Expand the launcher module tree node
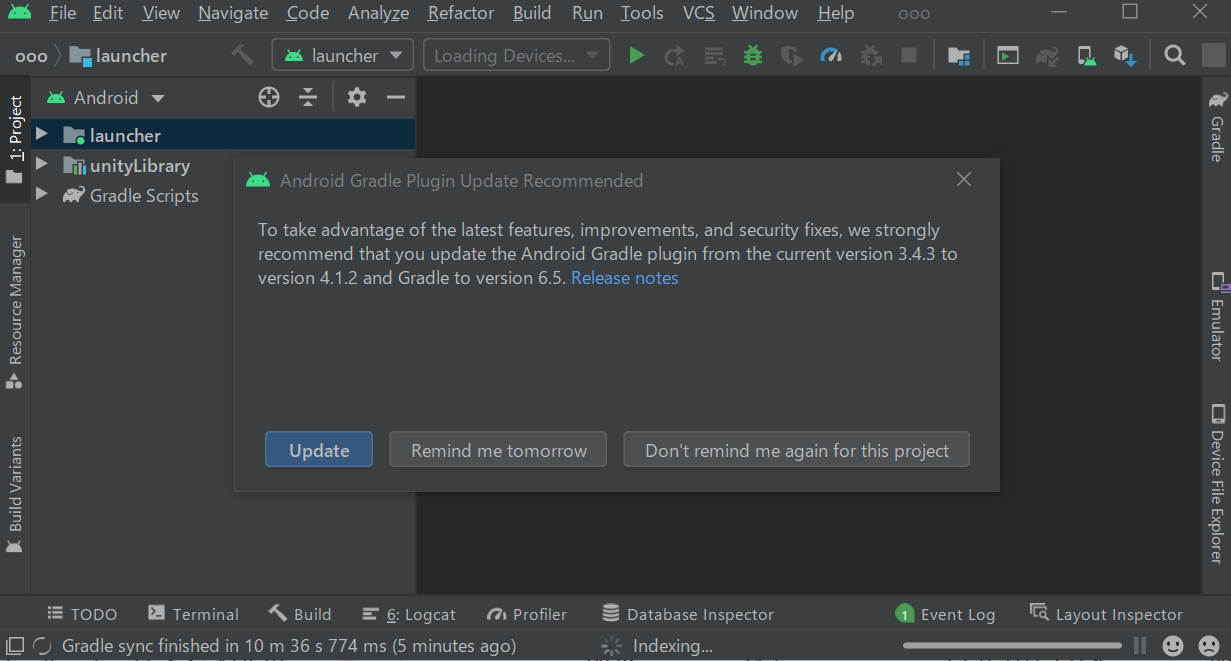Screen dimensions: 1231x661 42,134
